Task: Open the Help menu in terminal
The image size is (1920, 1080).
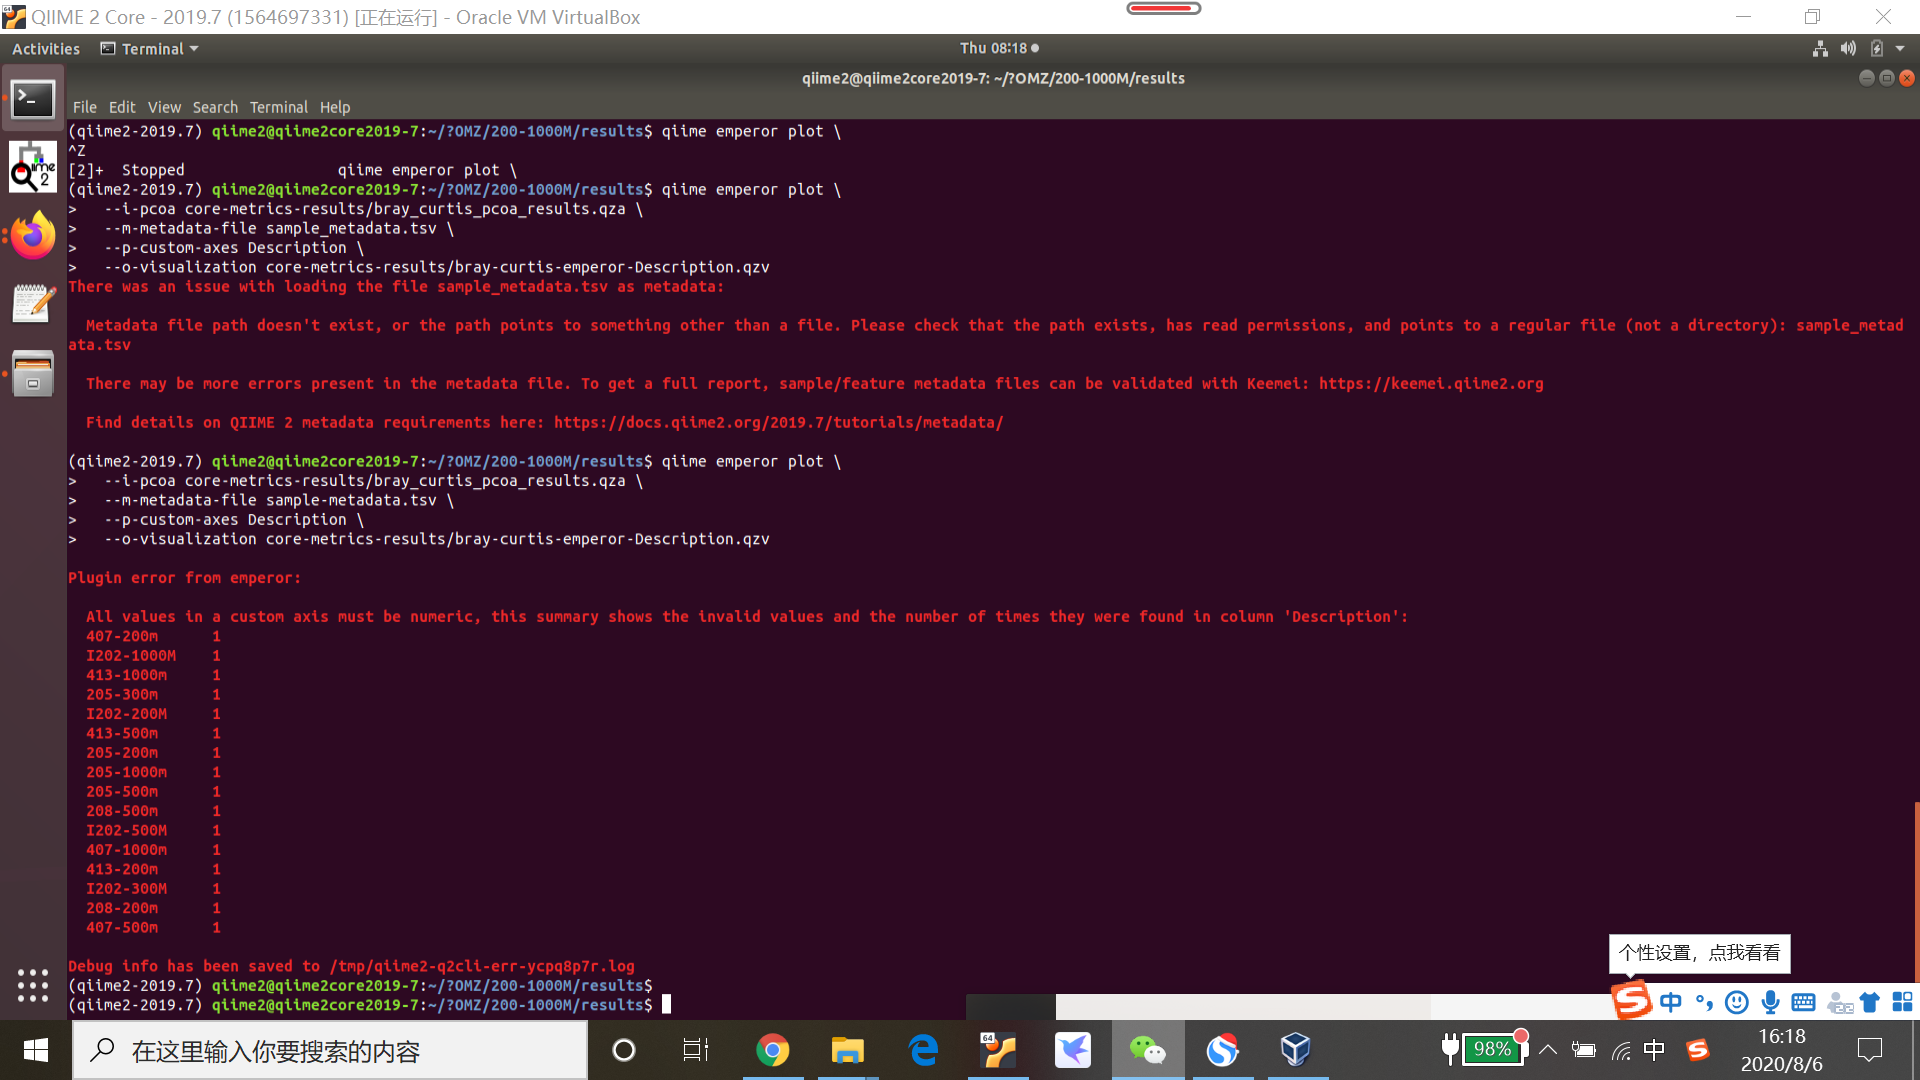Action: [335, 107]
